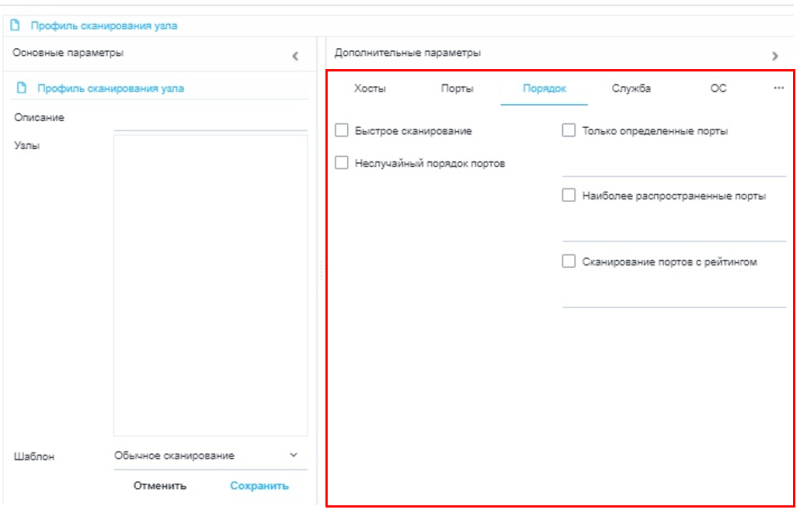Enable the Быстрое сканирование checkbox
Viewport: 800px width, 513px height.
[342, 131]
